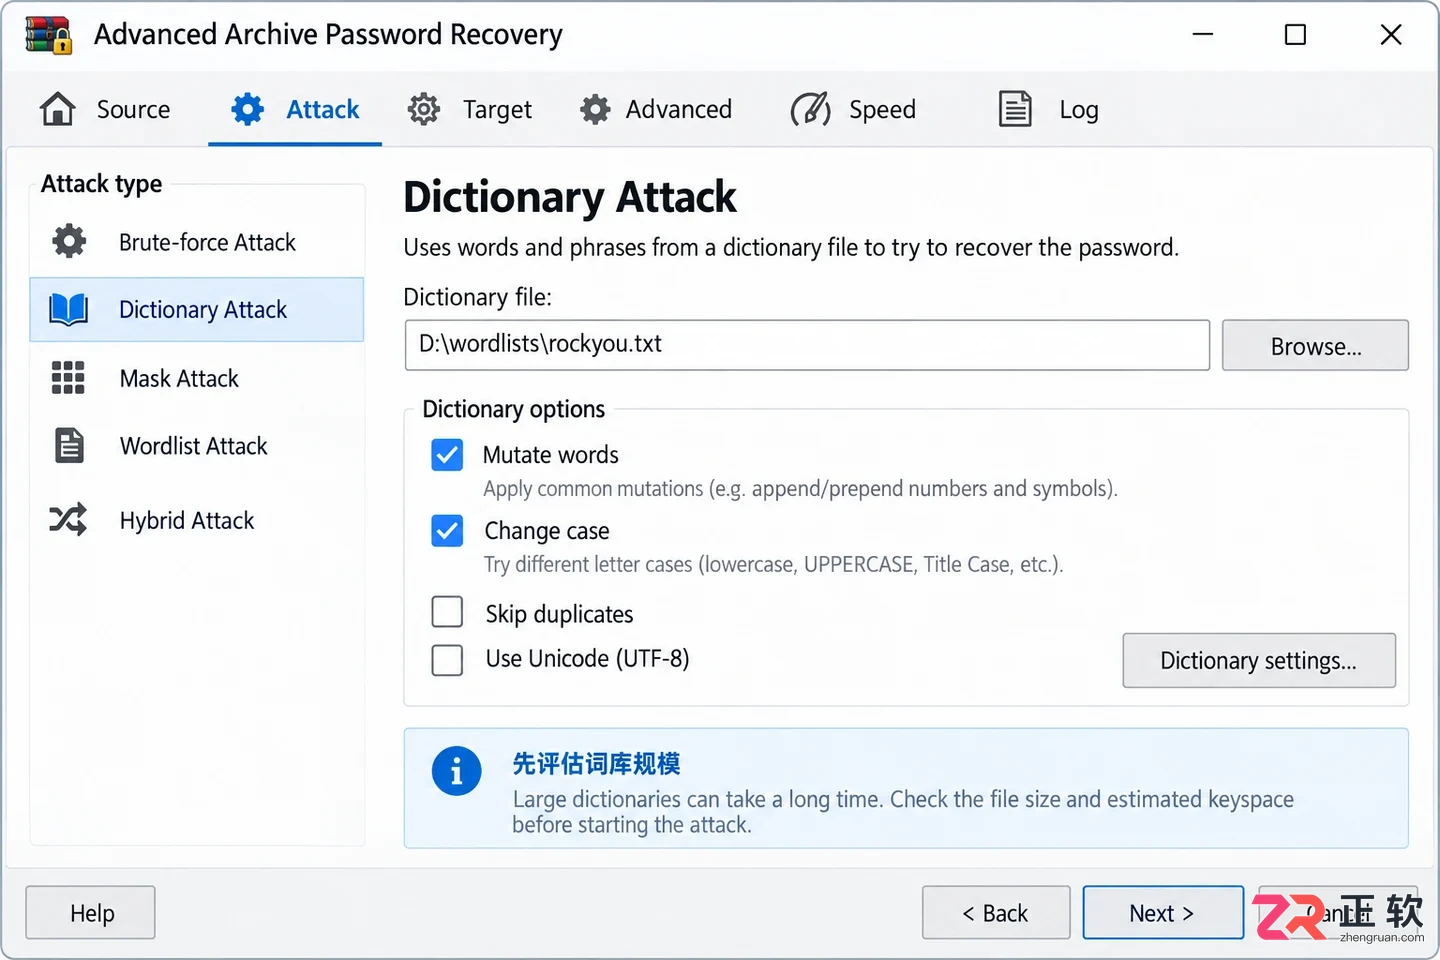Image resolution: width=1440 pixels, height=960 pixels.
Task: Show the Log tab
Action: pyautogui.click(x=1048, y=109)
